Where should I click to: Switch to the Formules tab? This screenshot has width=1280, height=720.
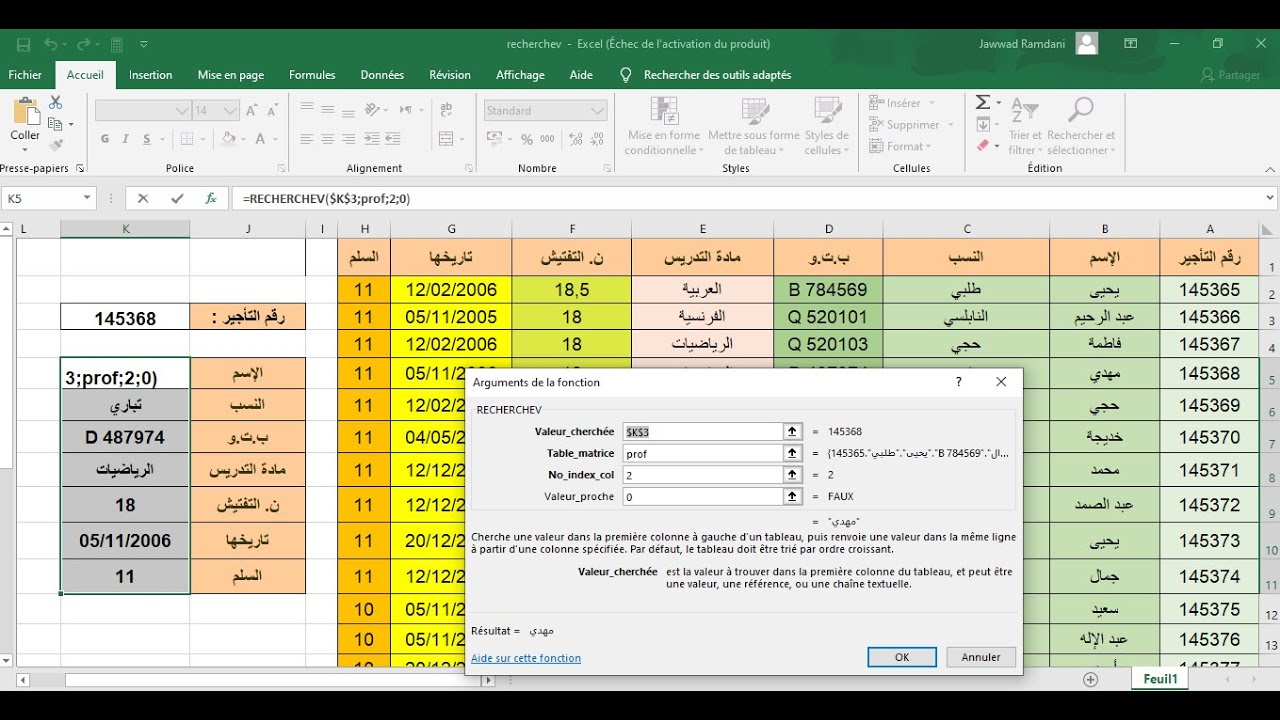pos(312,75)
